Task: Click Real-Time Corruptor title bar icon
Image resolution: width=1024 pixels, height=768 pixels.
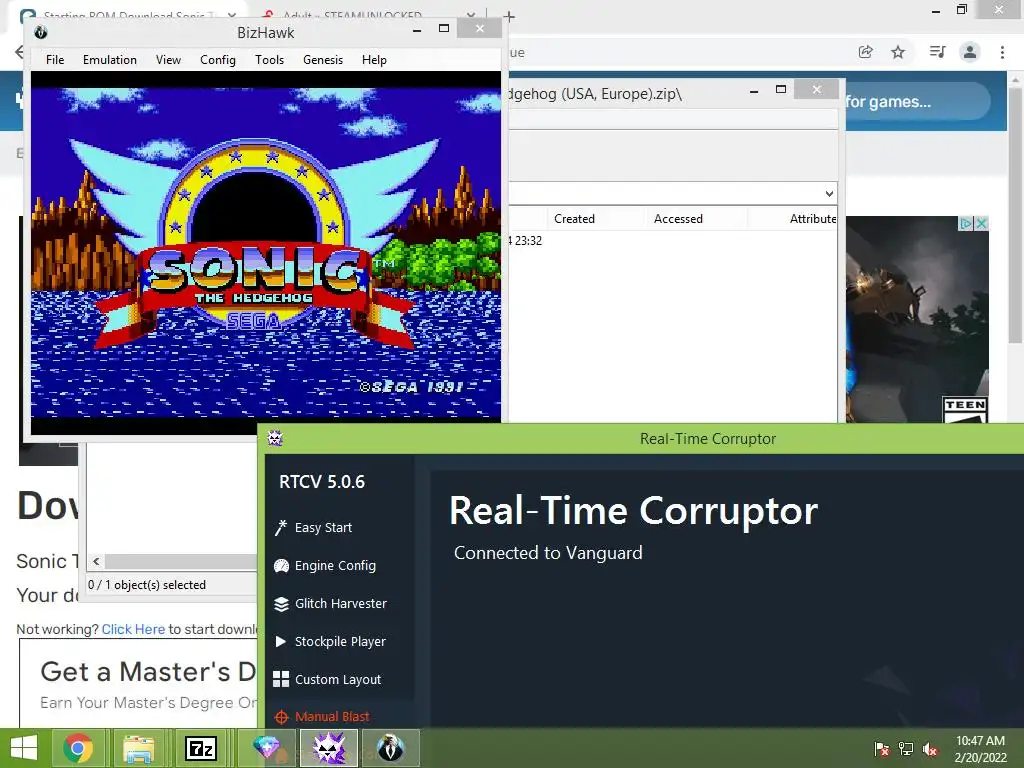Action: pyautogui.click(x=275, y=438)
